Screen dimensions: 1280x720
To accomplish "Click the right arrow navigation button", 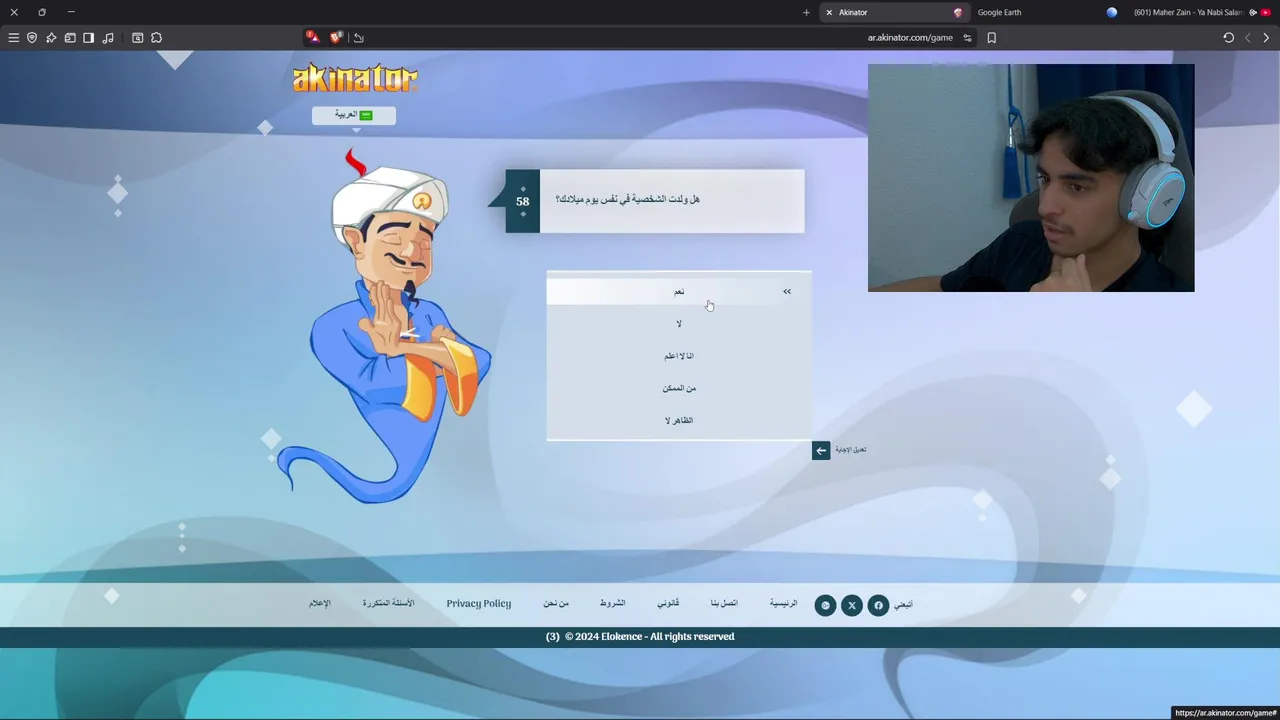I will pos(1266,38).
